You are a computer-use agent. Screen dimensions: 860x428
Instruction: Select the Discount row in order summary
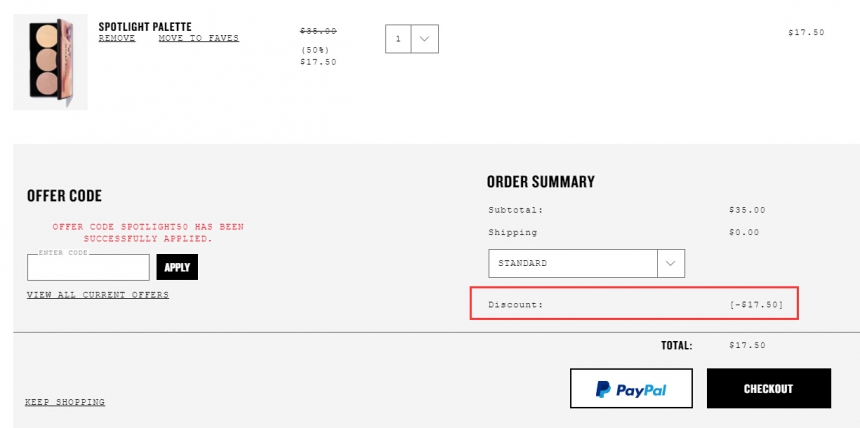tap(634, 303)
